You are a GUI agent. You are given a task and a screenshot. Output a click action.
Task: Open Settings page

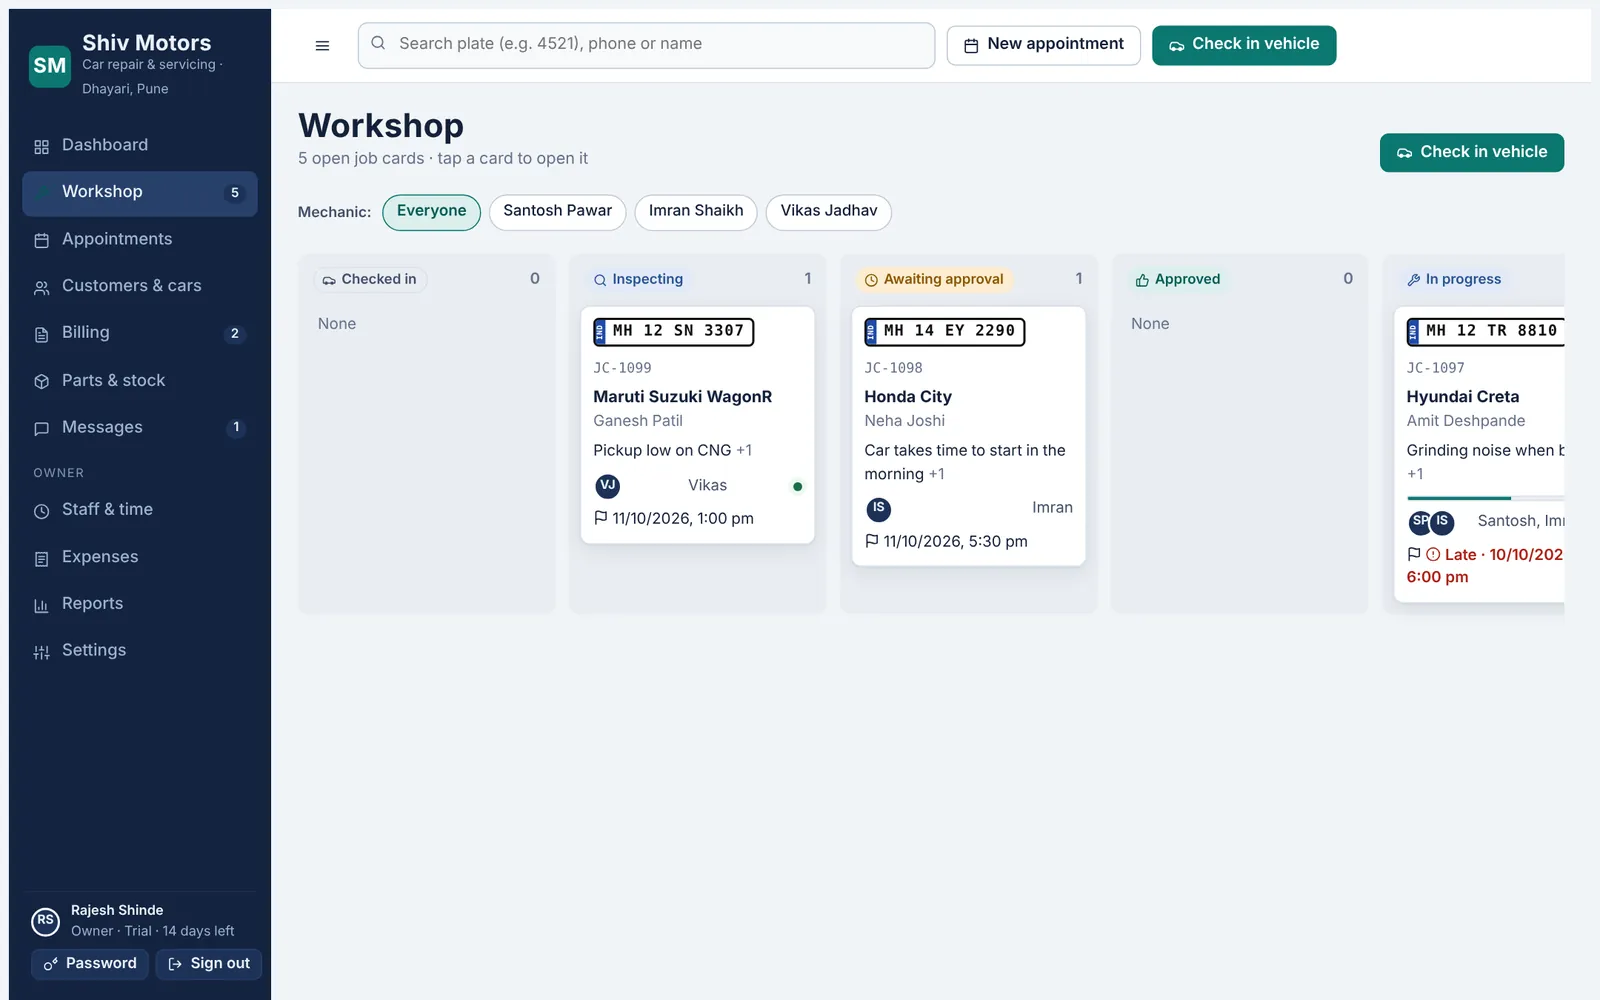pos(140,651)
